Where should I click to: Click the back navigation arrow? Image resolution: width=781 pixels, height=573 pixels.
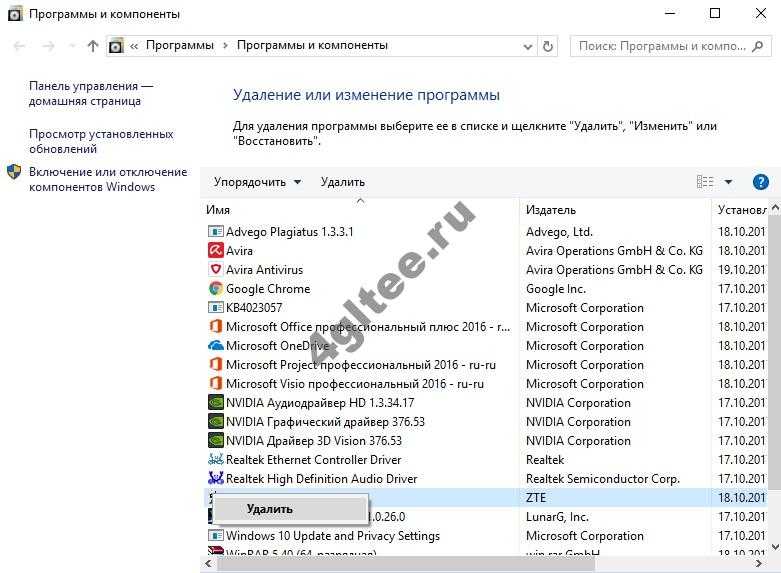[x=19, y=46]
